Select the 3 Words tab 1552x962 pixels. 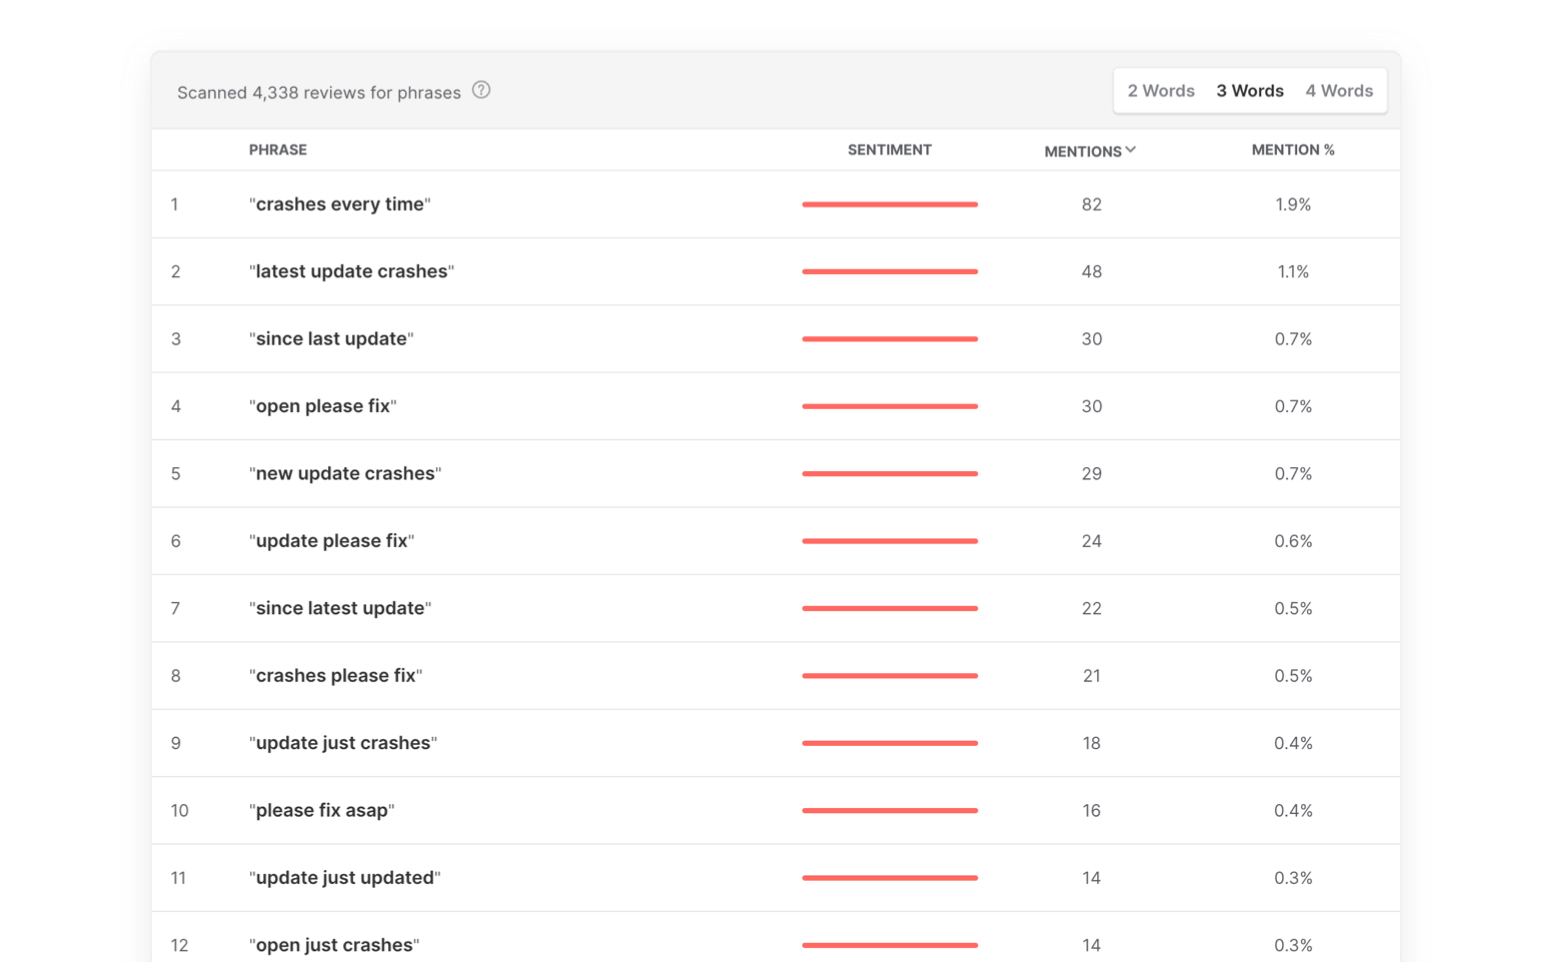coord(1250,91)
